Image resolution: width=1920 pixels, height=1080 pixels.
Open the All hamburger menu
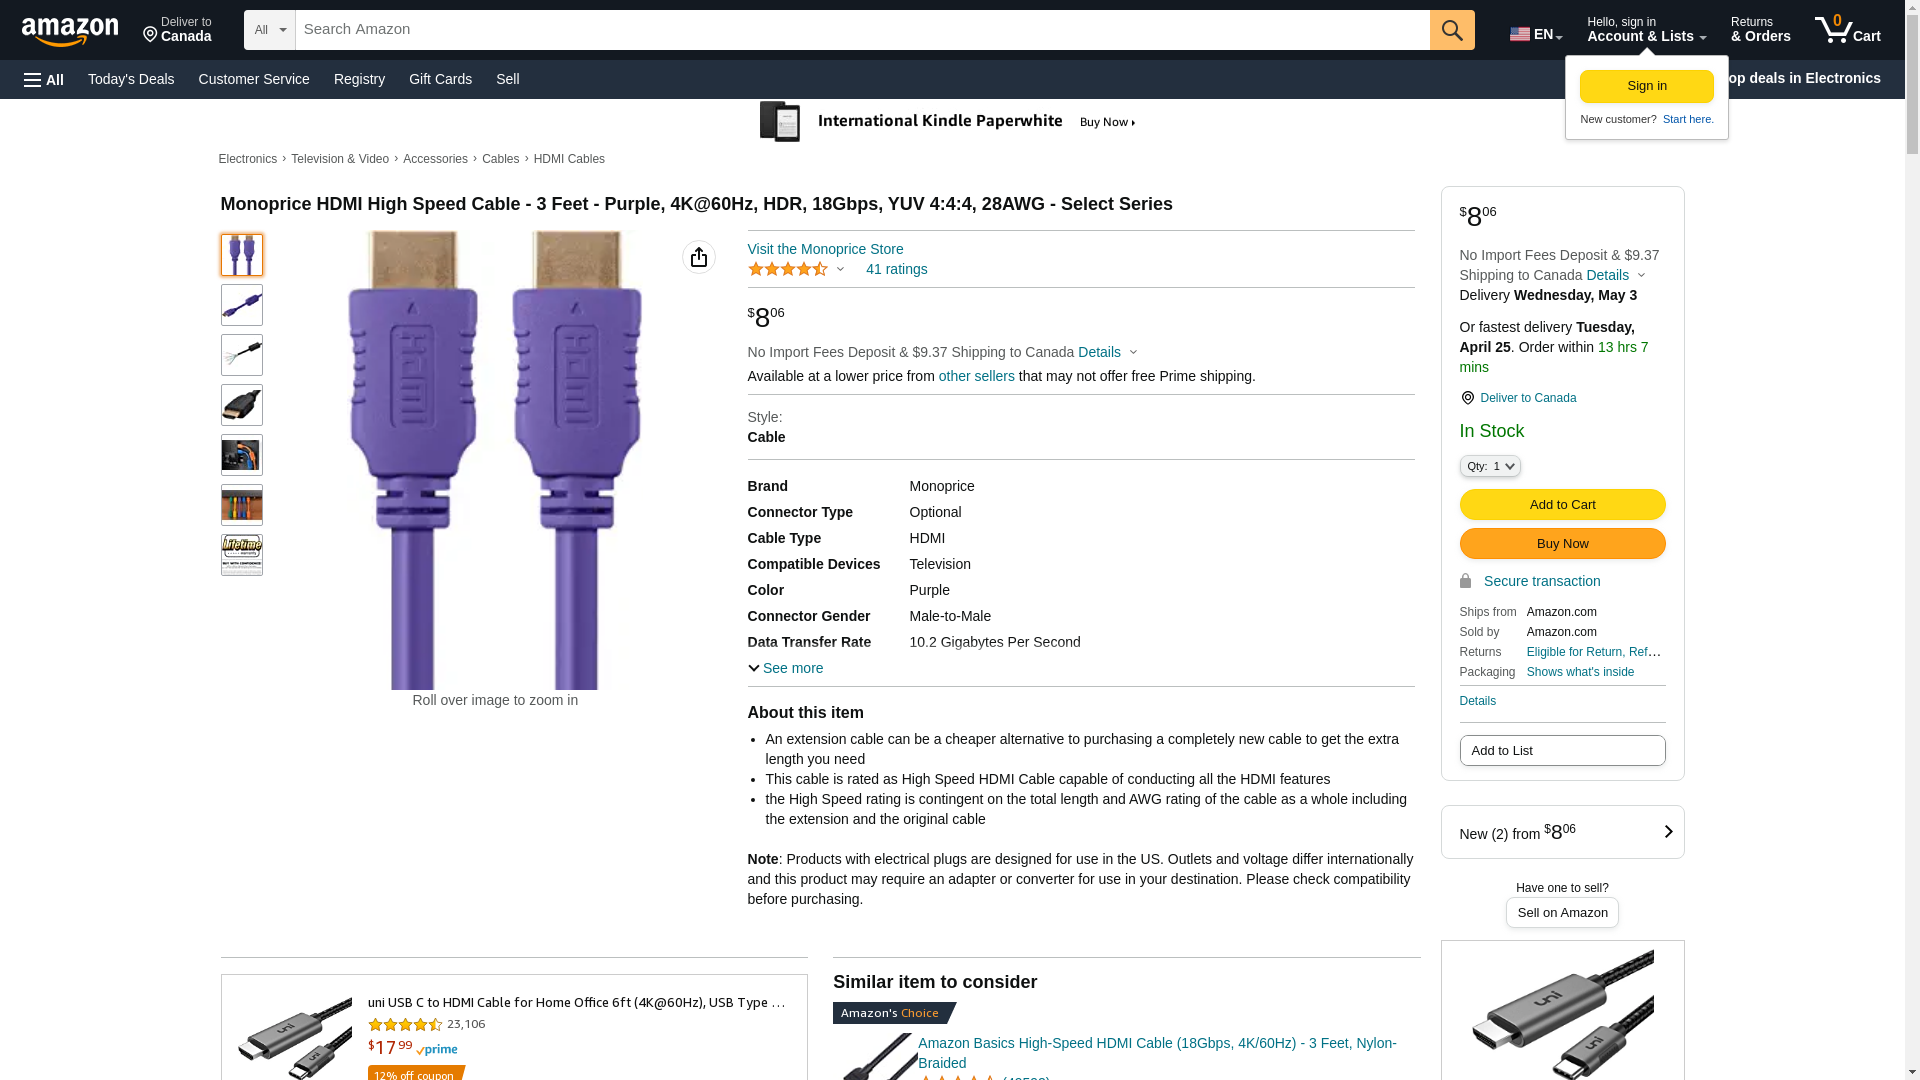click(44, 79)
